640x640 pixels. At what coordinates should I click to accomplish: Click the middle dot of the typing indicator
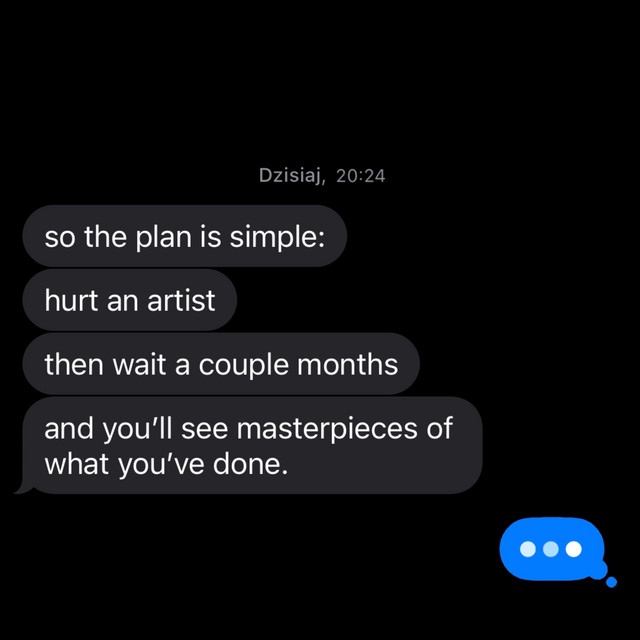point(551,549)
